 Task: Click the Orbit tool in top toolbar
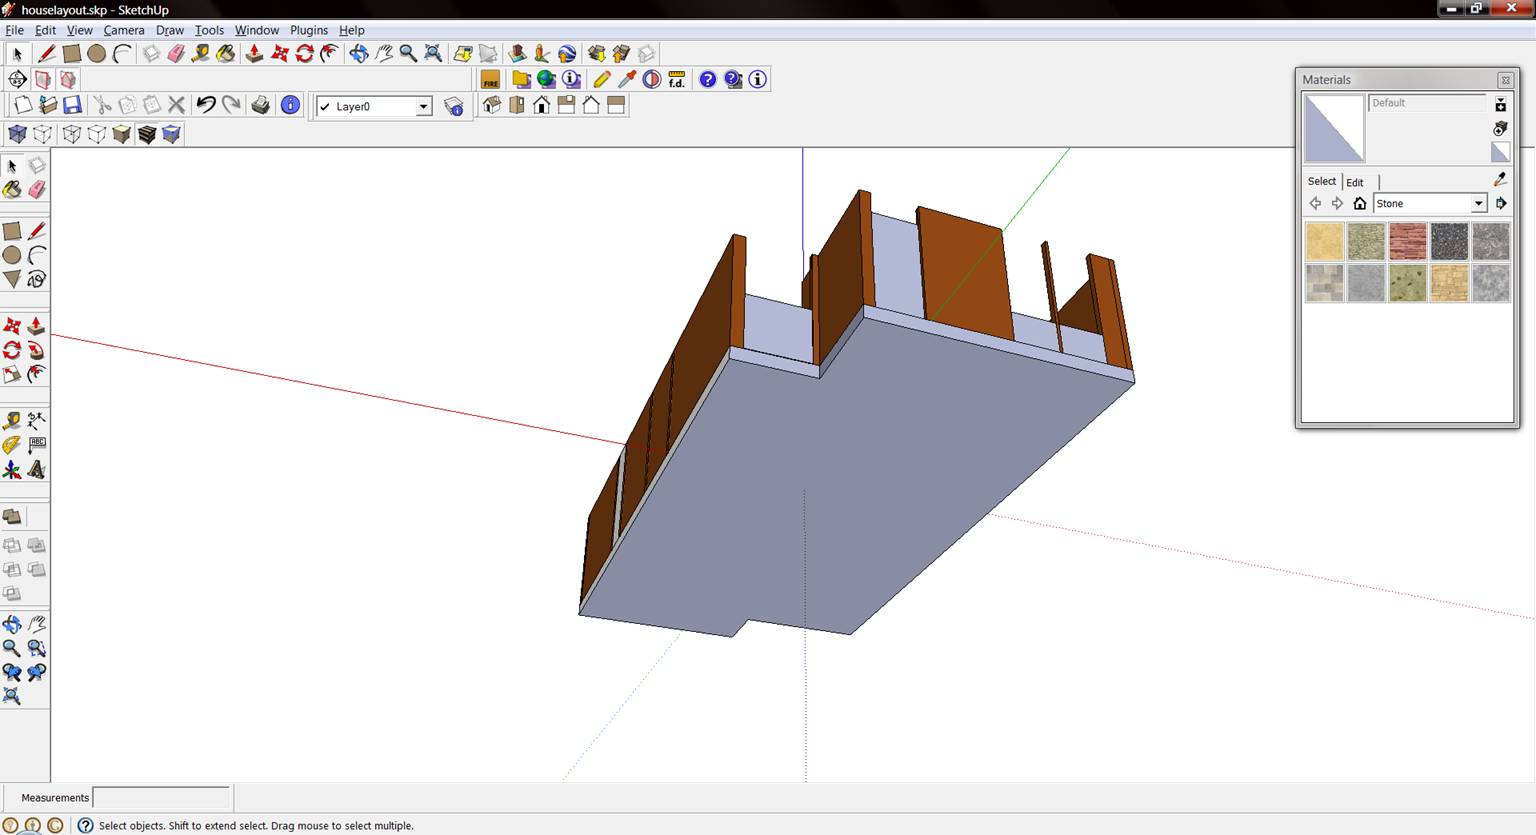pos(358,54)
